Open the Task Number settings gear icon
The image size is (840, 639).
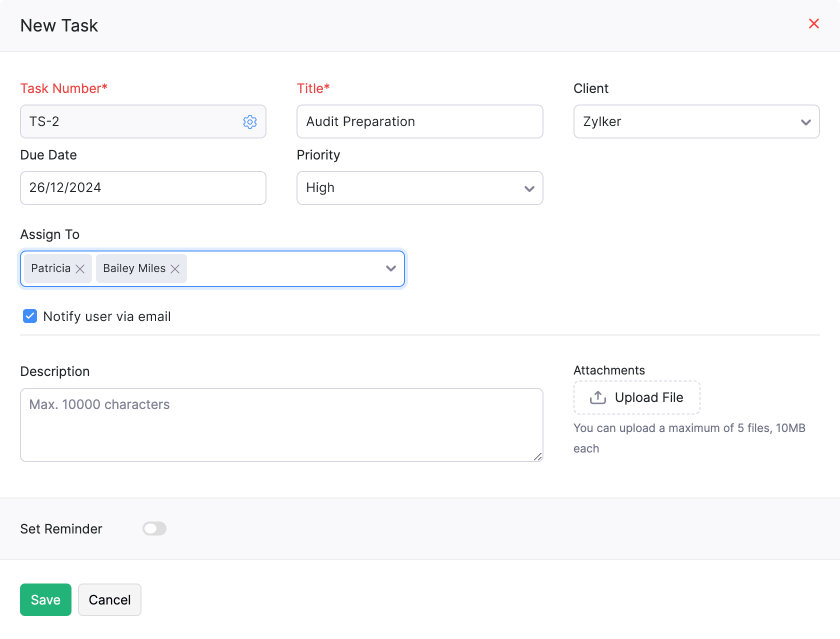[x=249, y=121]
